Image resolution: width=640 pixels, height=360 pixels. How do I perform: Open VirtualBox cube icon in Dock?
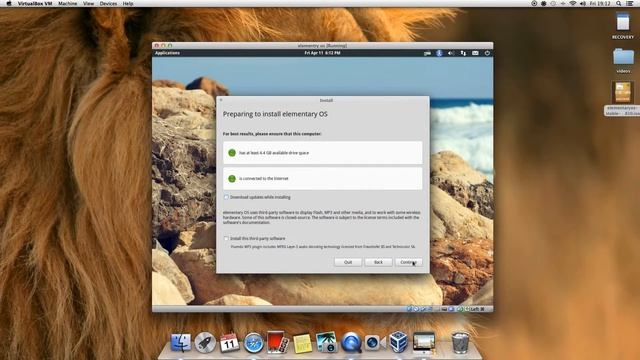coord(398,342)
